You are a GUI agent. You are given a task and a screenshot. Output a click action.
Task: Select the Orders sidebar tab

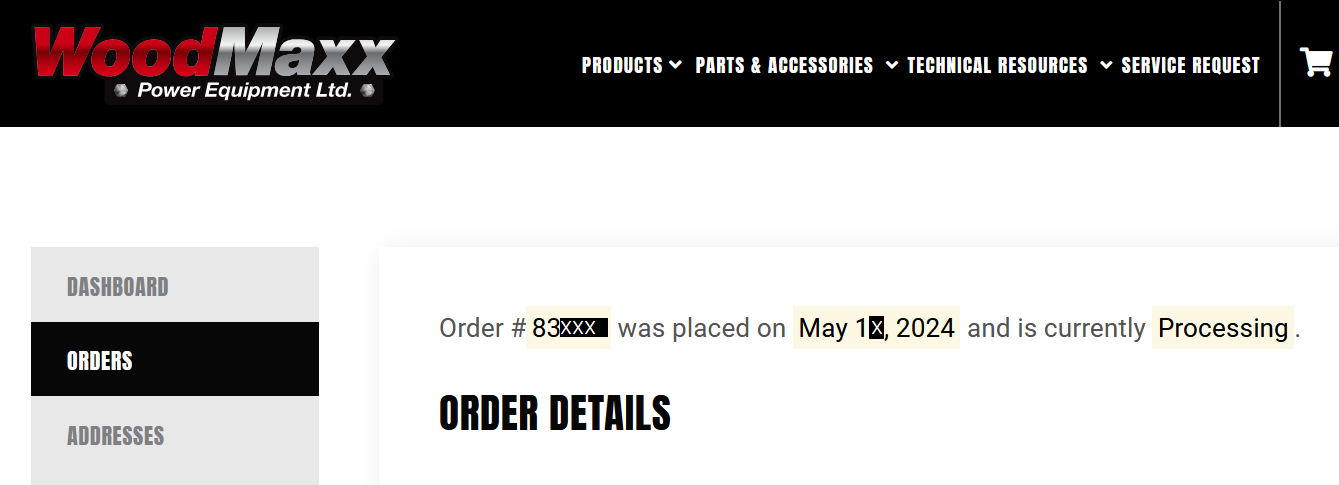pyautogui.click(x=100, y=360)
